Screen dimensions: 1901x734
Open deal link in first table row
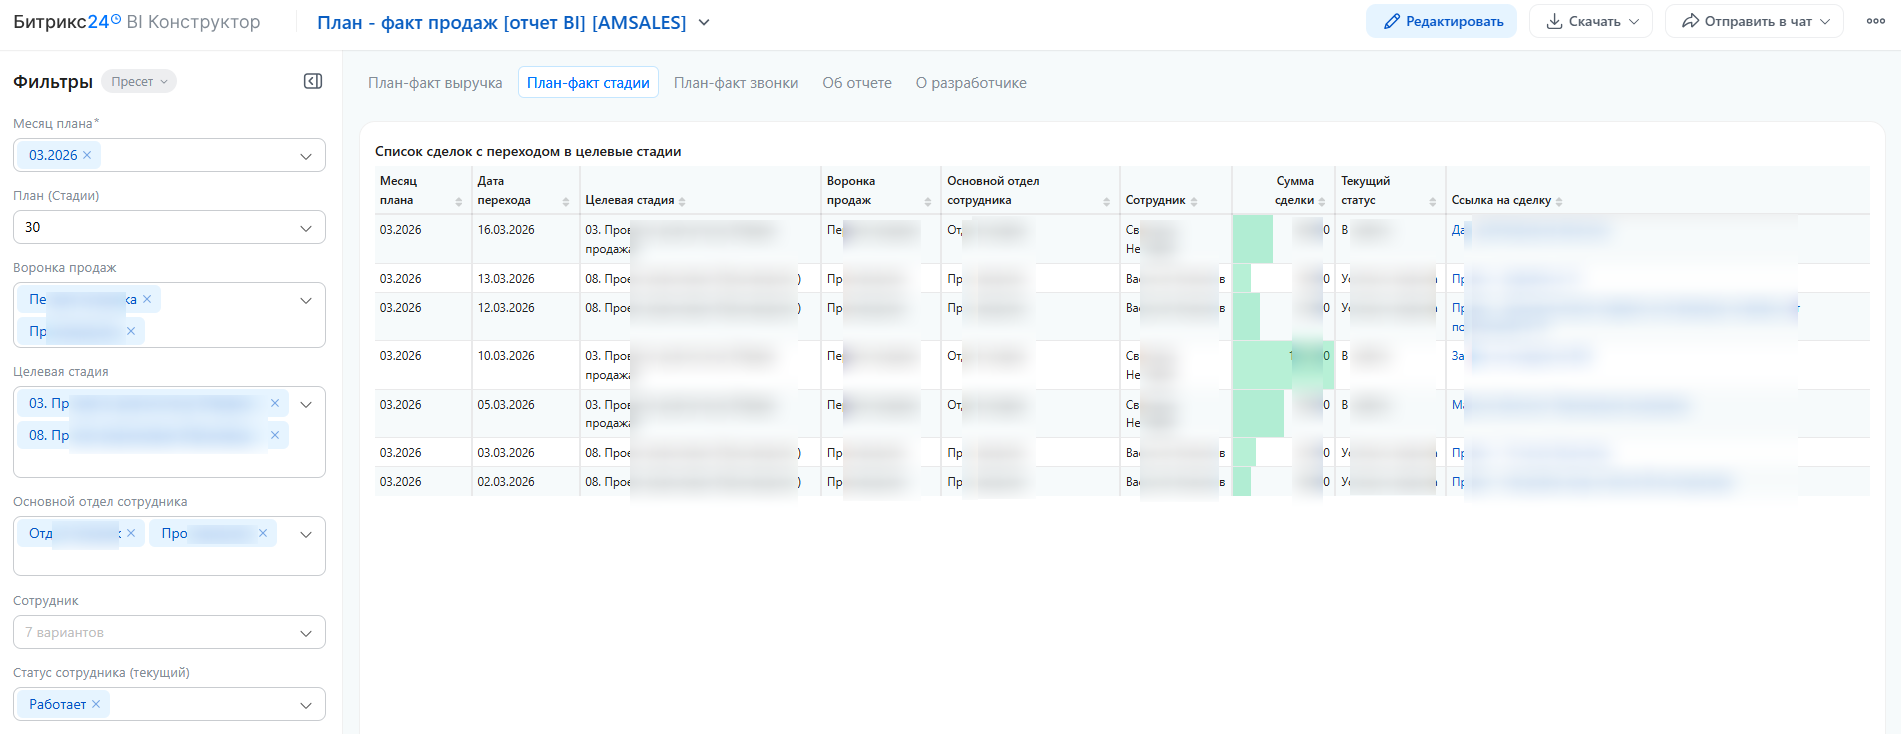coord(1458,230)
